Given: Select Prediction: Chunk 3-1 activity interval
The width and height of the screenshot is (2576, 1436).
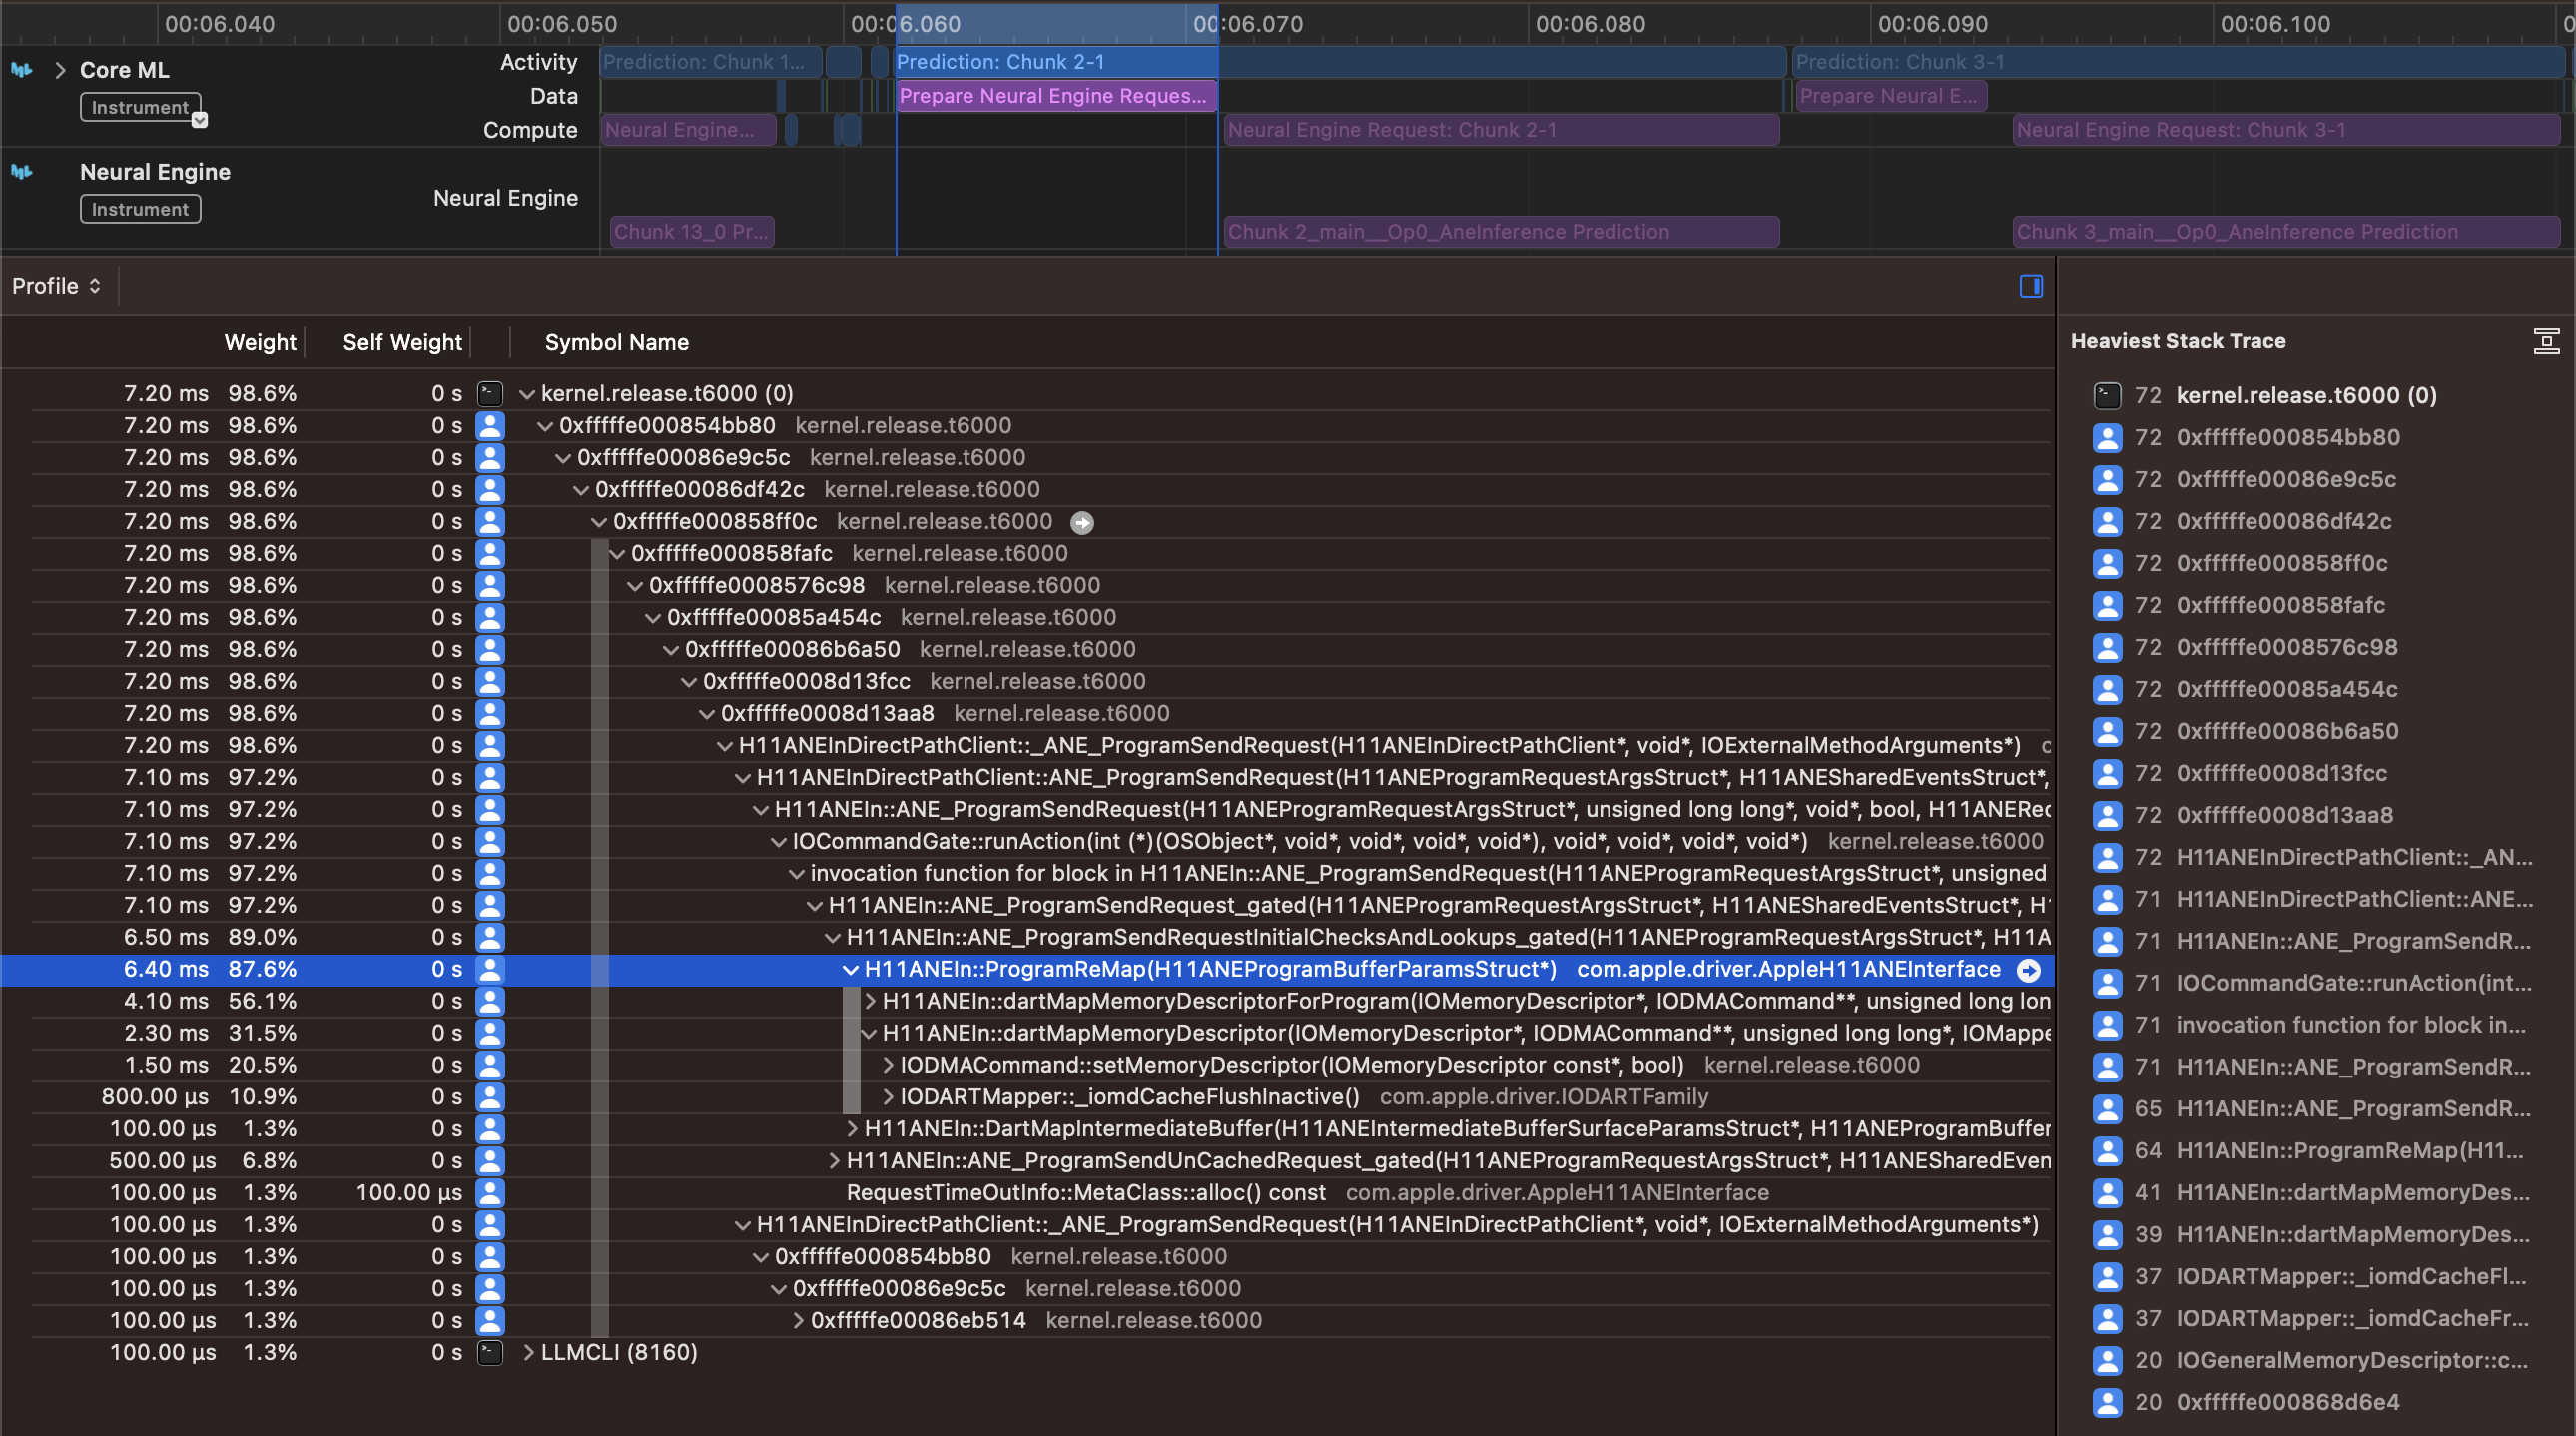Looking at the screenshot, I should (2179, 62).
